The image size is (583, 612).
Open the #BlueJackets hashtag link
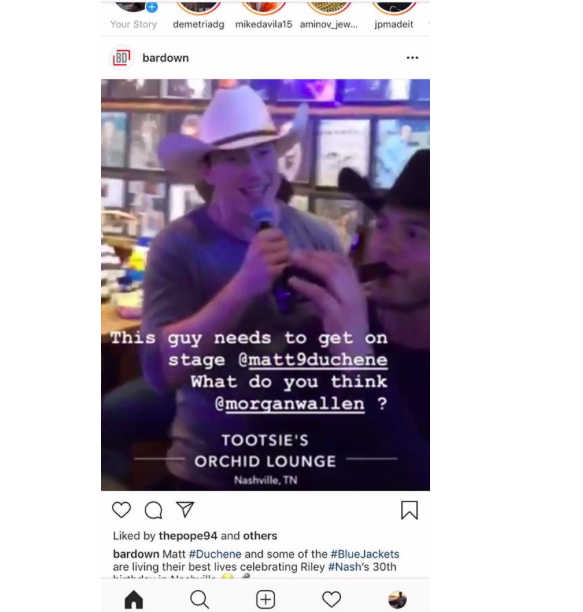[x=365, y=554]
